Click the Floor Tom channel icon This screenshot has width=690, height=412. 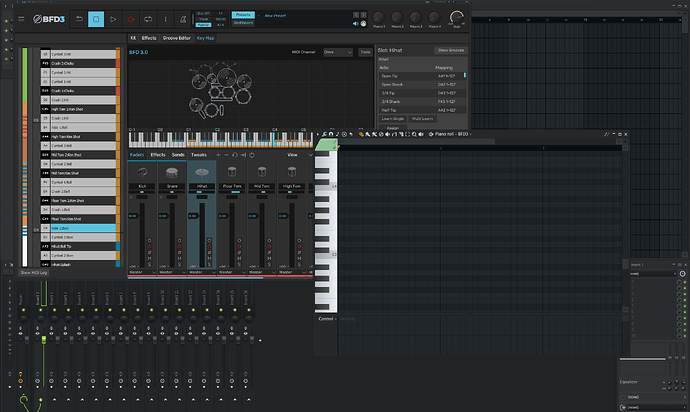(x=231, y=174)
